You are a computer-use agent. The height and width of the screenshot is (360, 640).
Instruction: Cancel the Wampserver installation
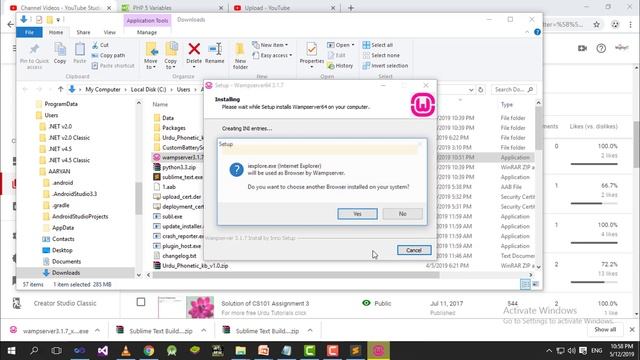click(x=414, y=250)
